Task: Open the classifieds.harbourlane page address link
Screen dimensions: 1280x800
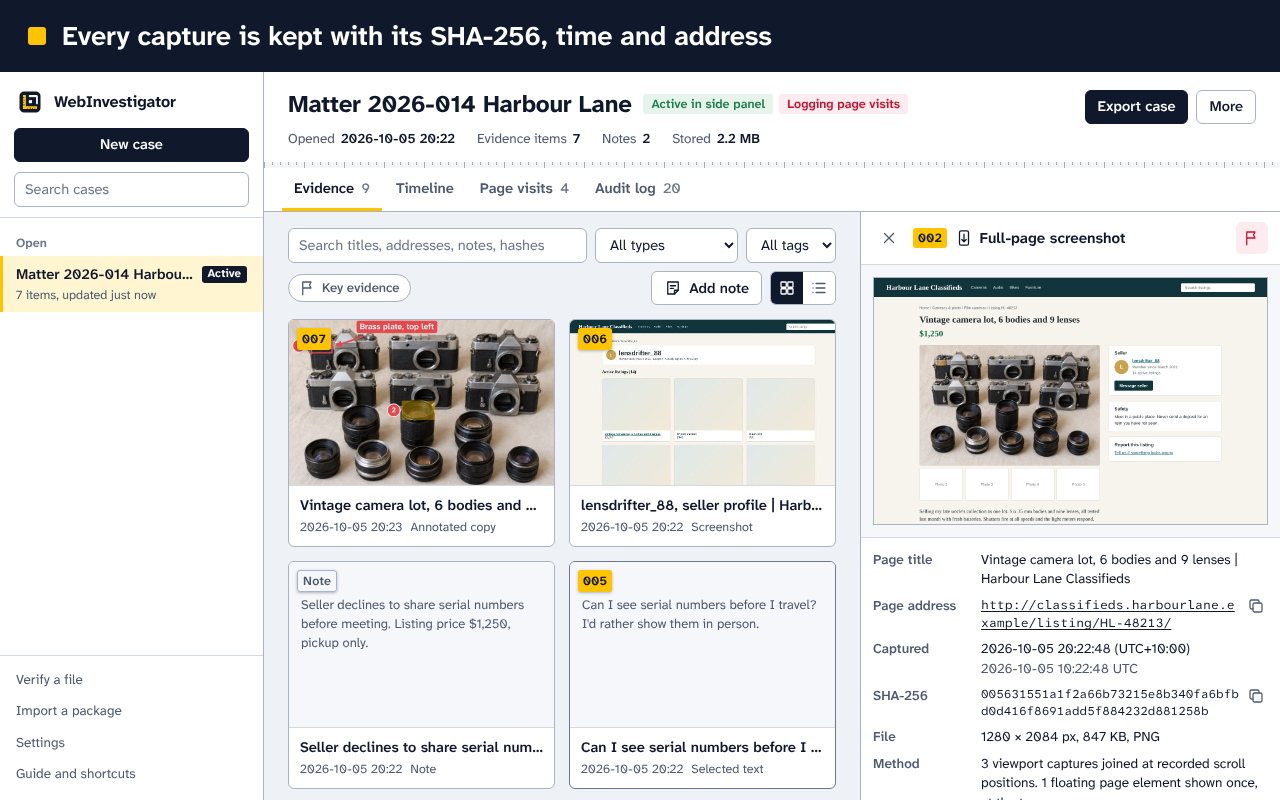Action: tap(1108, 614)
